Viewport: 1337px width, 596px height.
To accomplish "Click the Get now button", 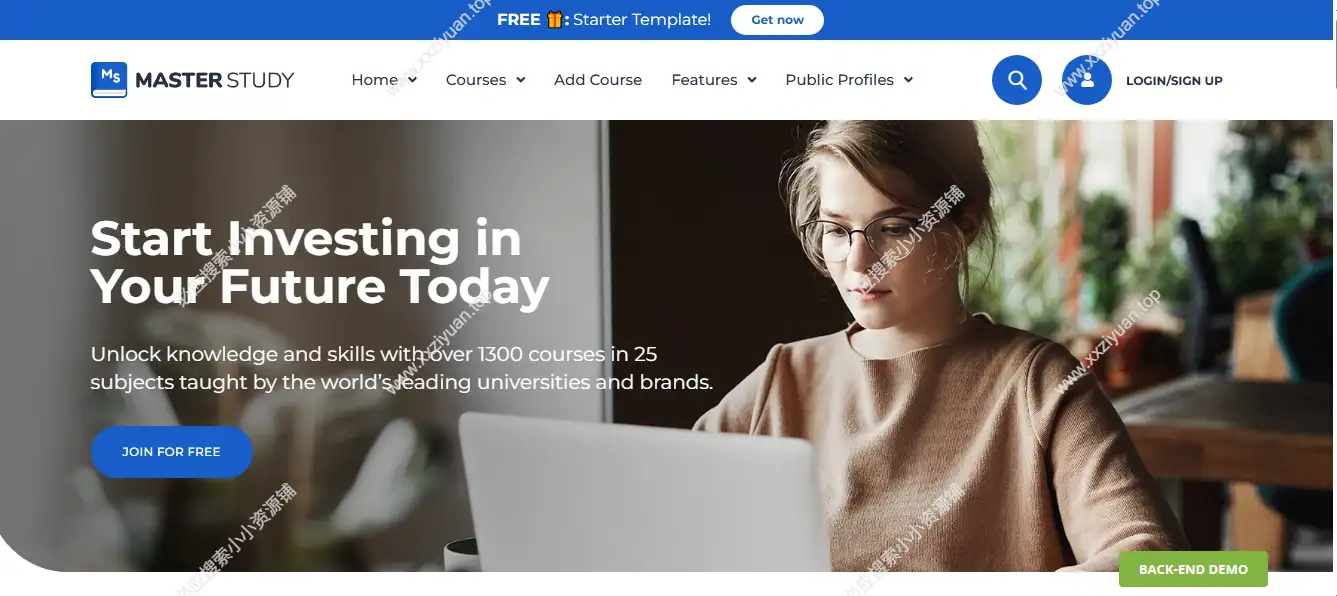I will [777, 20].
